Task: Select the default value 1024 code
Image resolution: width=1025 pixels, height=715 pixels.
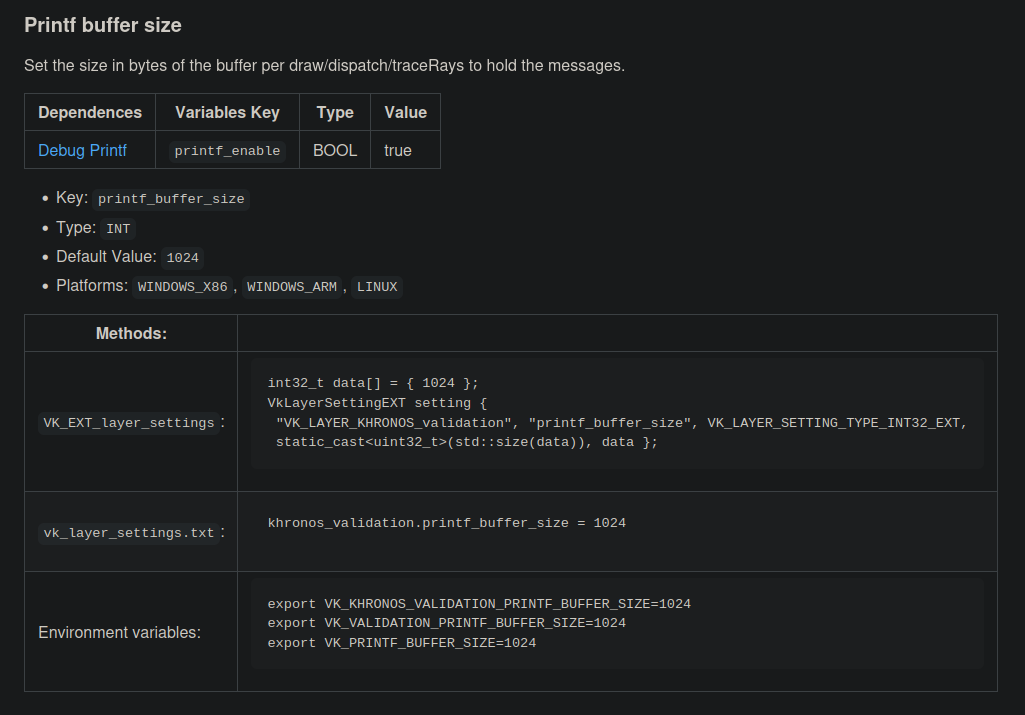Action: (182, 258)
